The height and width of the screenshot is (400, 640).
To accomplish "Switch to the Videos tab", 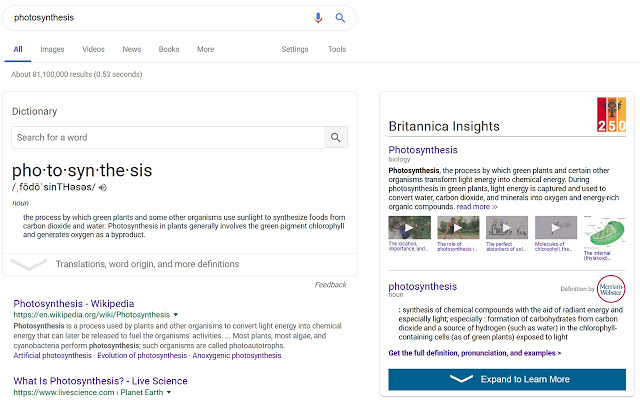I will 93,49.
